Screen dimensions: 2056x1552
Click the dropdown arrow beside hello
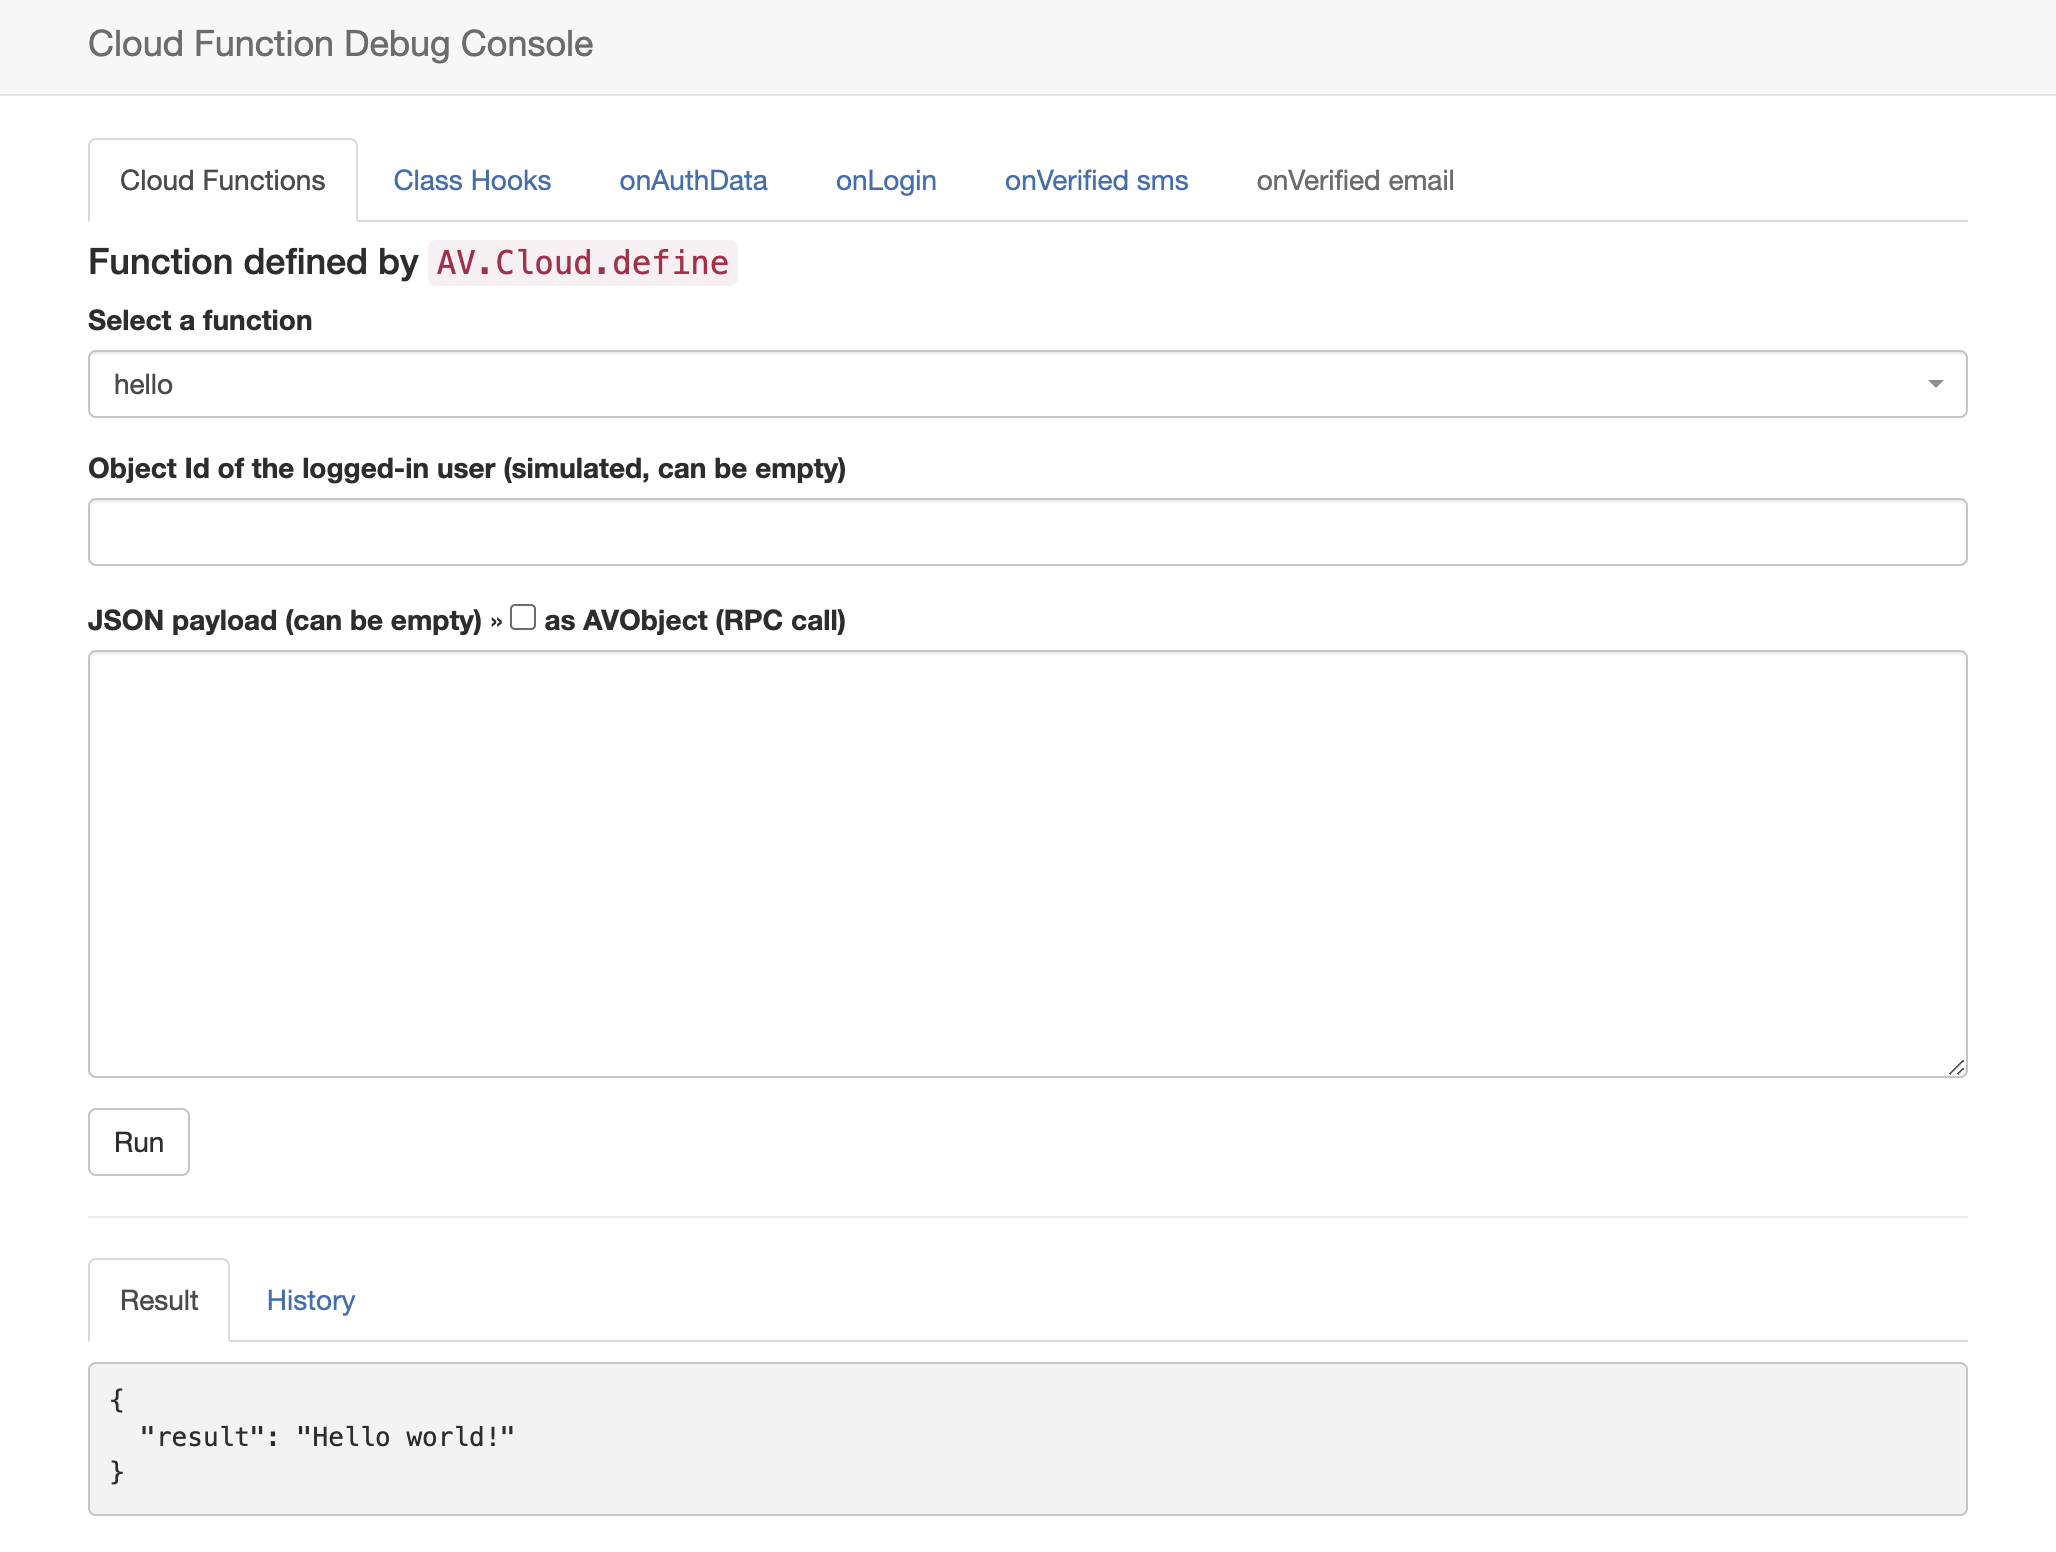(x=1935, y=383)
